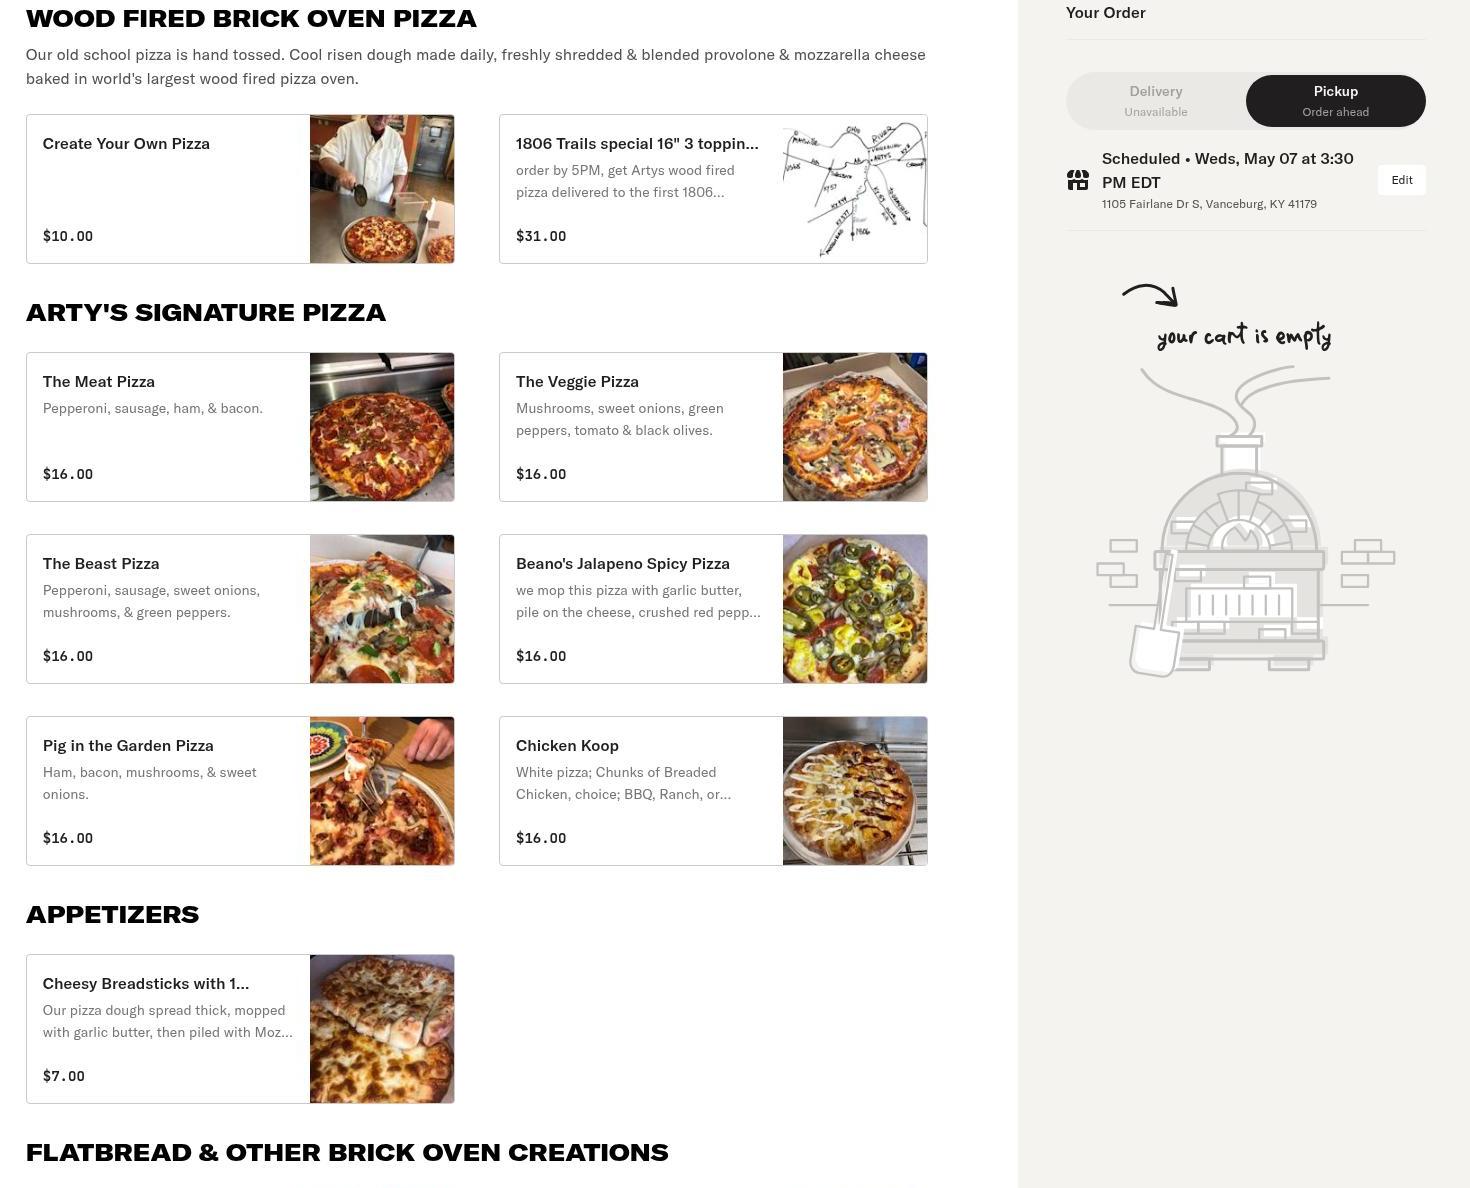Screen dimensions: 1470x1188
Task: Click The Beast Pizza photo
Action: (x=382, y=609)
